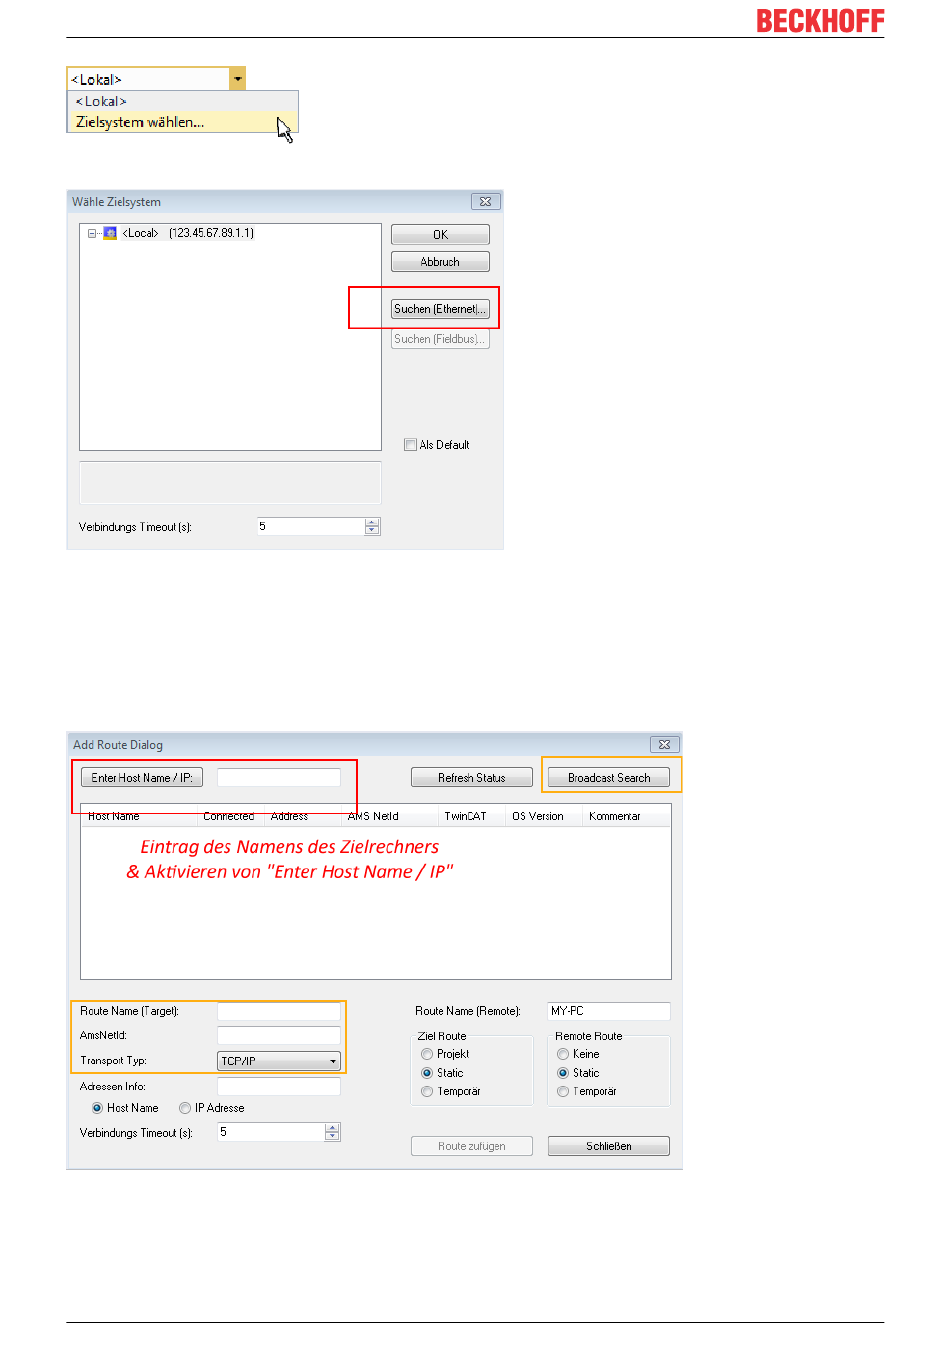The image size is (950, 1369).
Task: Select Static under Remote Route
Action: [563, 1073]
